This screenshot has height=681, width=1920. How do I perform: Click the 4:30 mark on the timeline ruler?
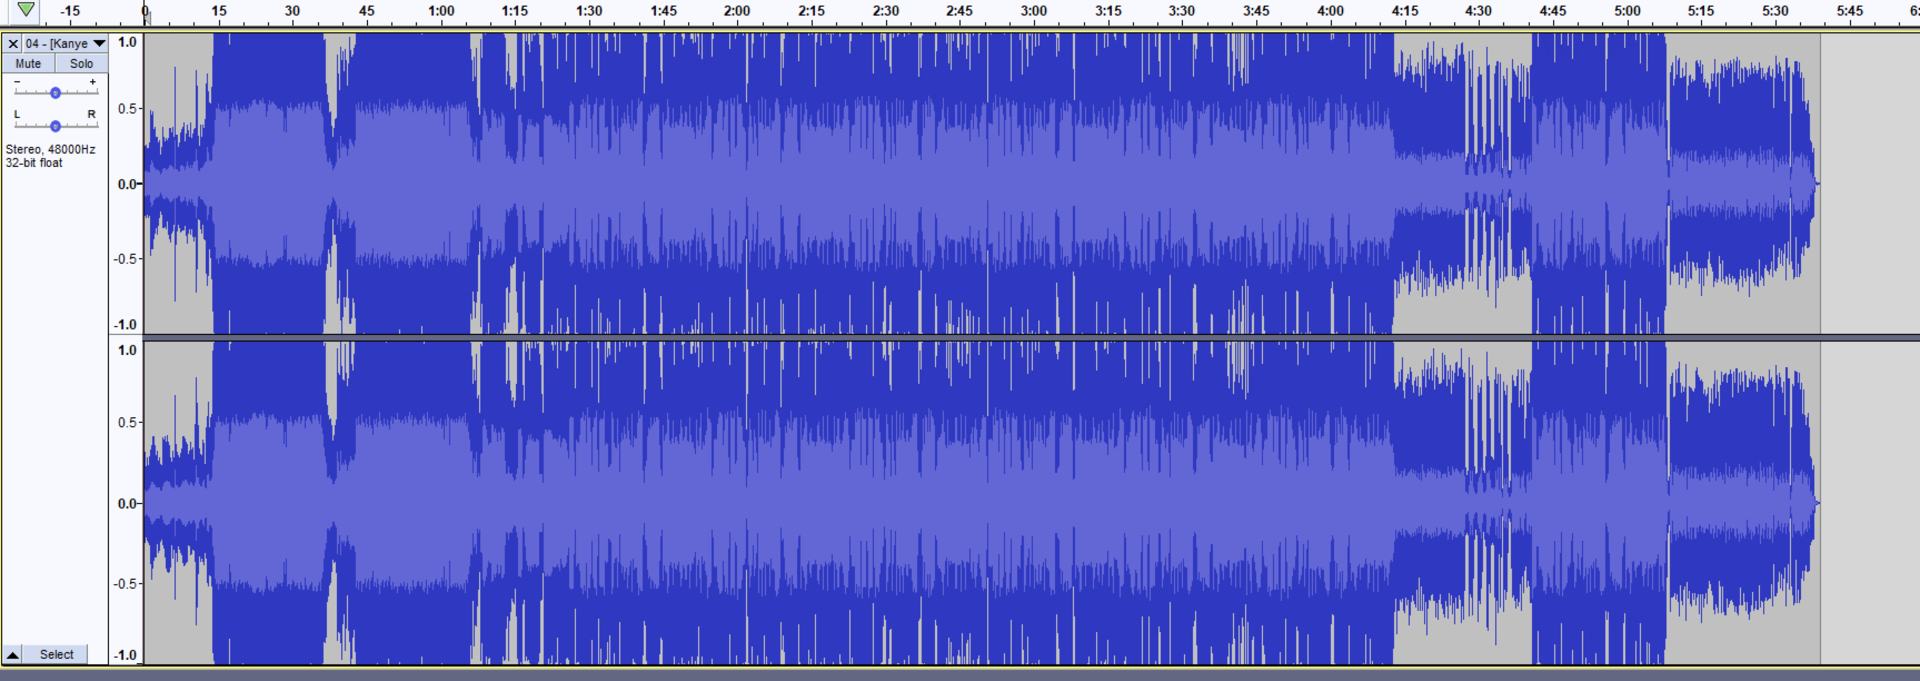(1478, 11)
